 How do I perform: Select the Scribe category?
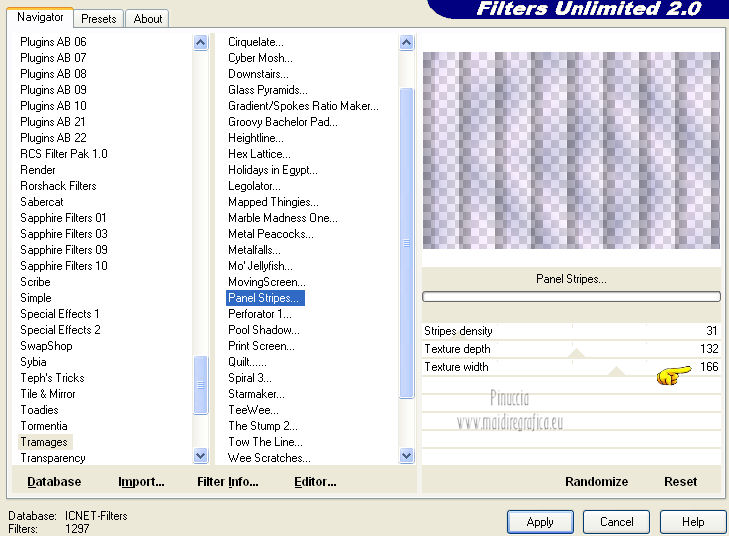point(35,282)
